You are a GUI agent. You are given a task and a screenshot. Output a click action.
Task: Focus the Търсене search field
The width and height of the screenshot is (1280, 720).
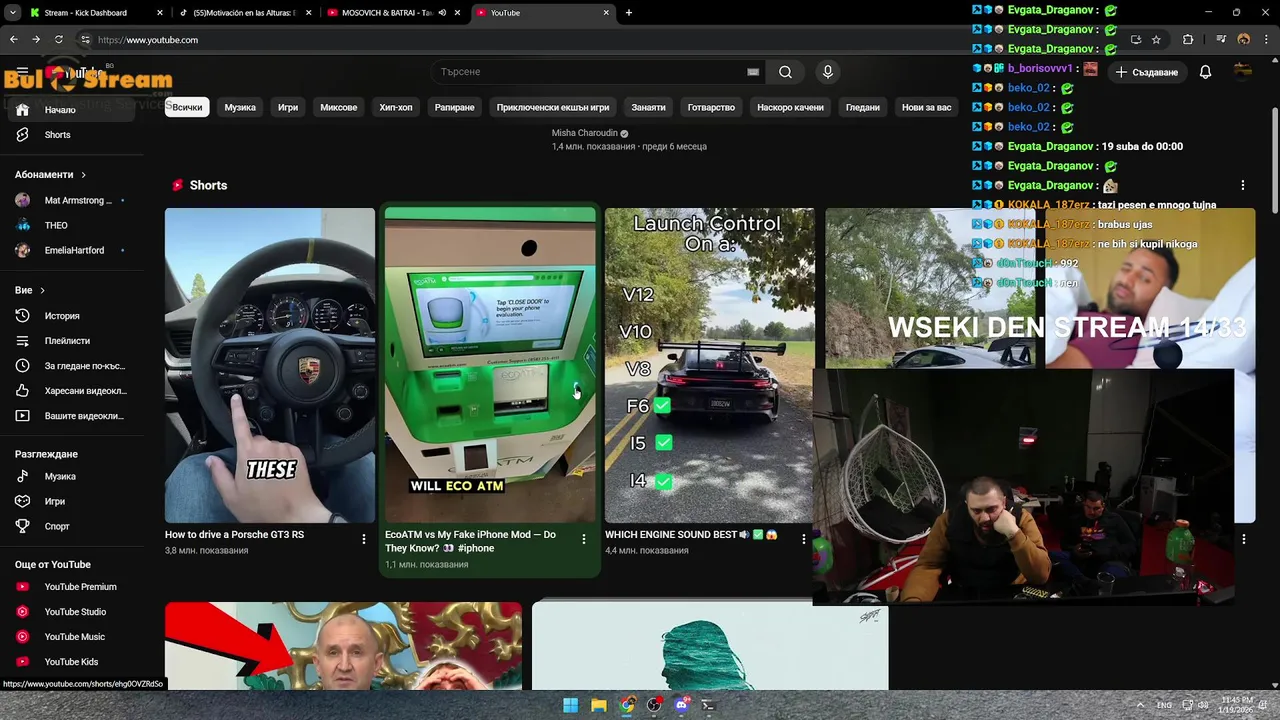[590, 72]
